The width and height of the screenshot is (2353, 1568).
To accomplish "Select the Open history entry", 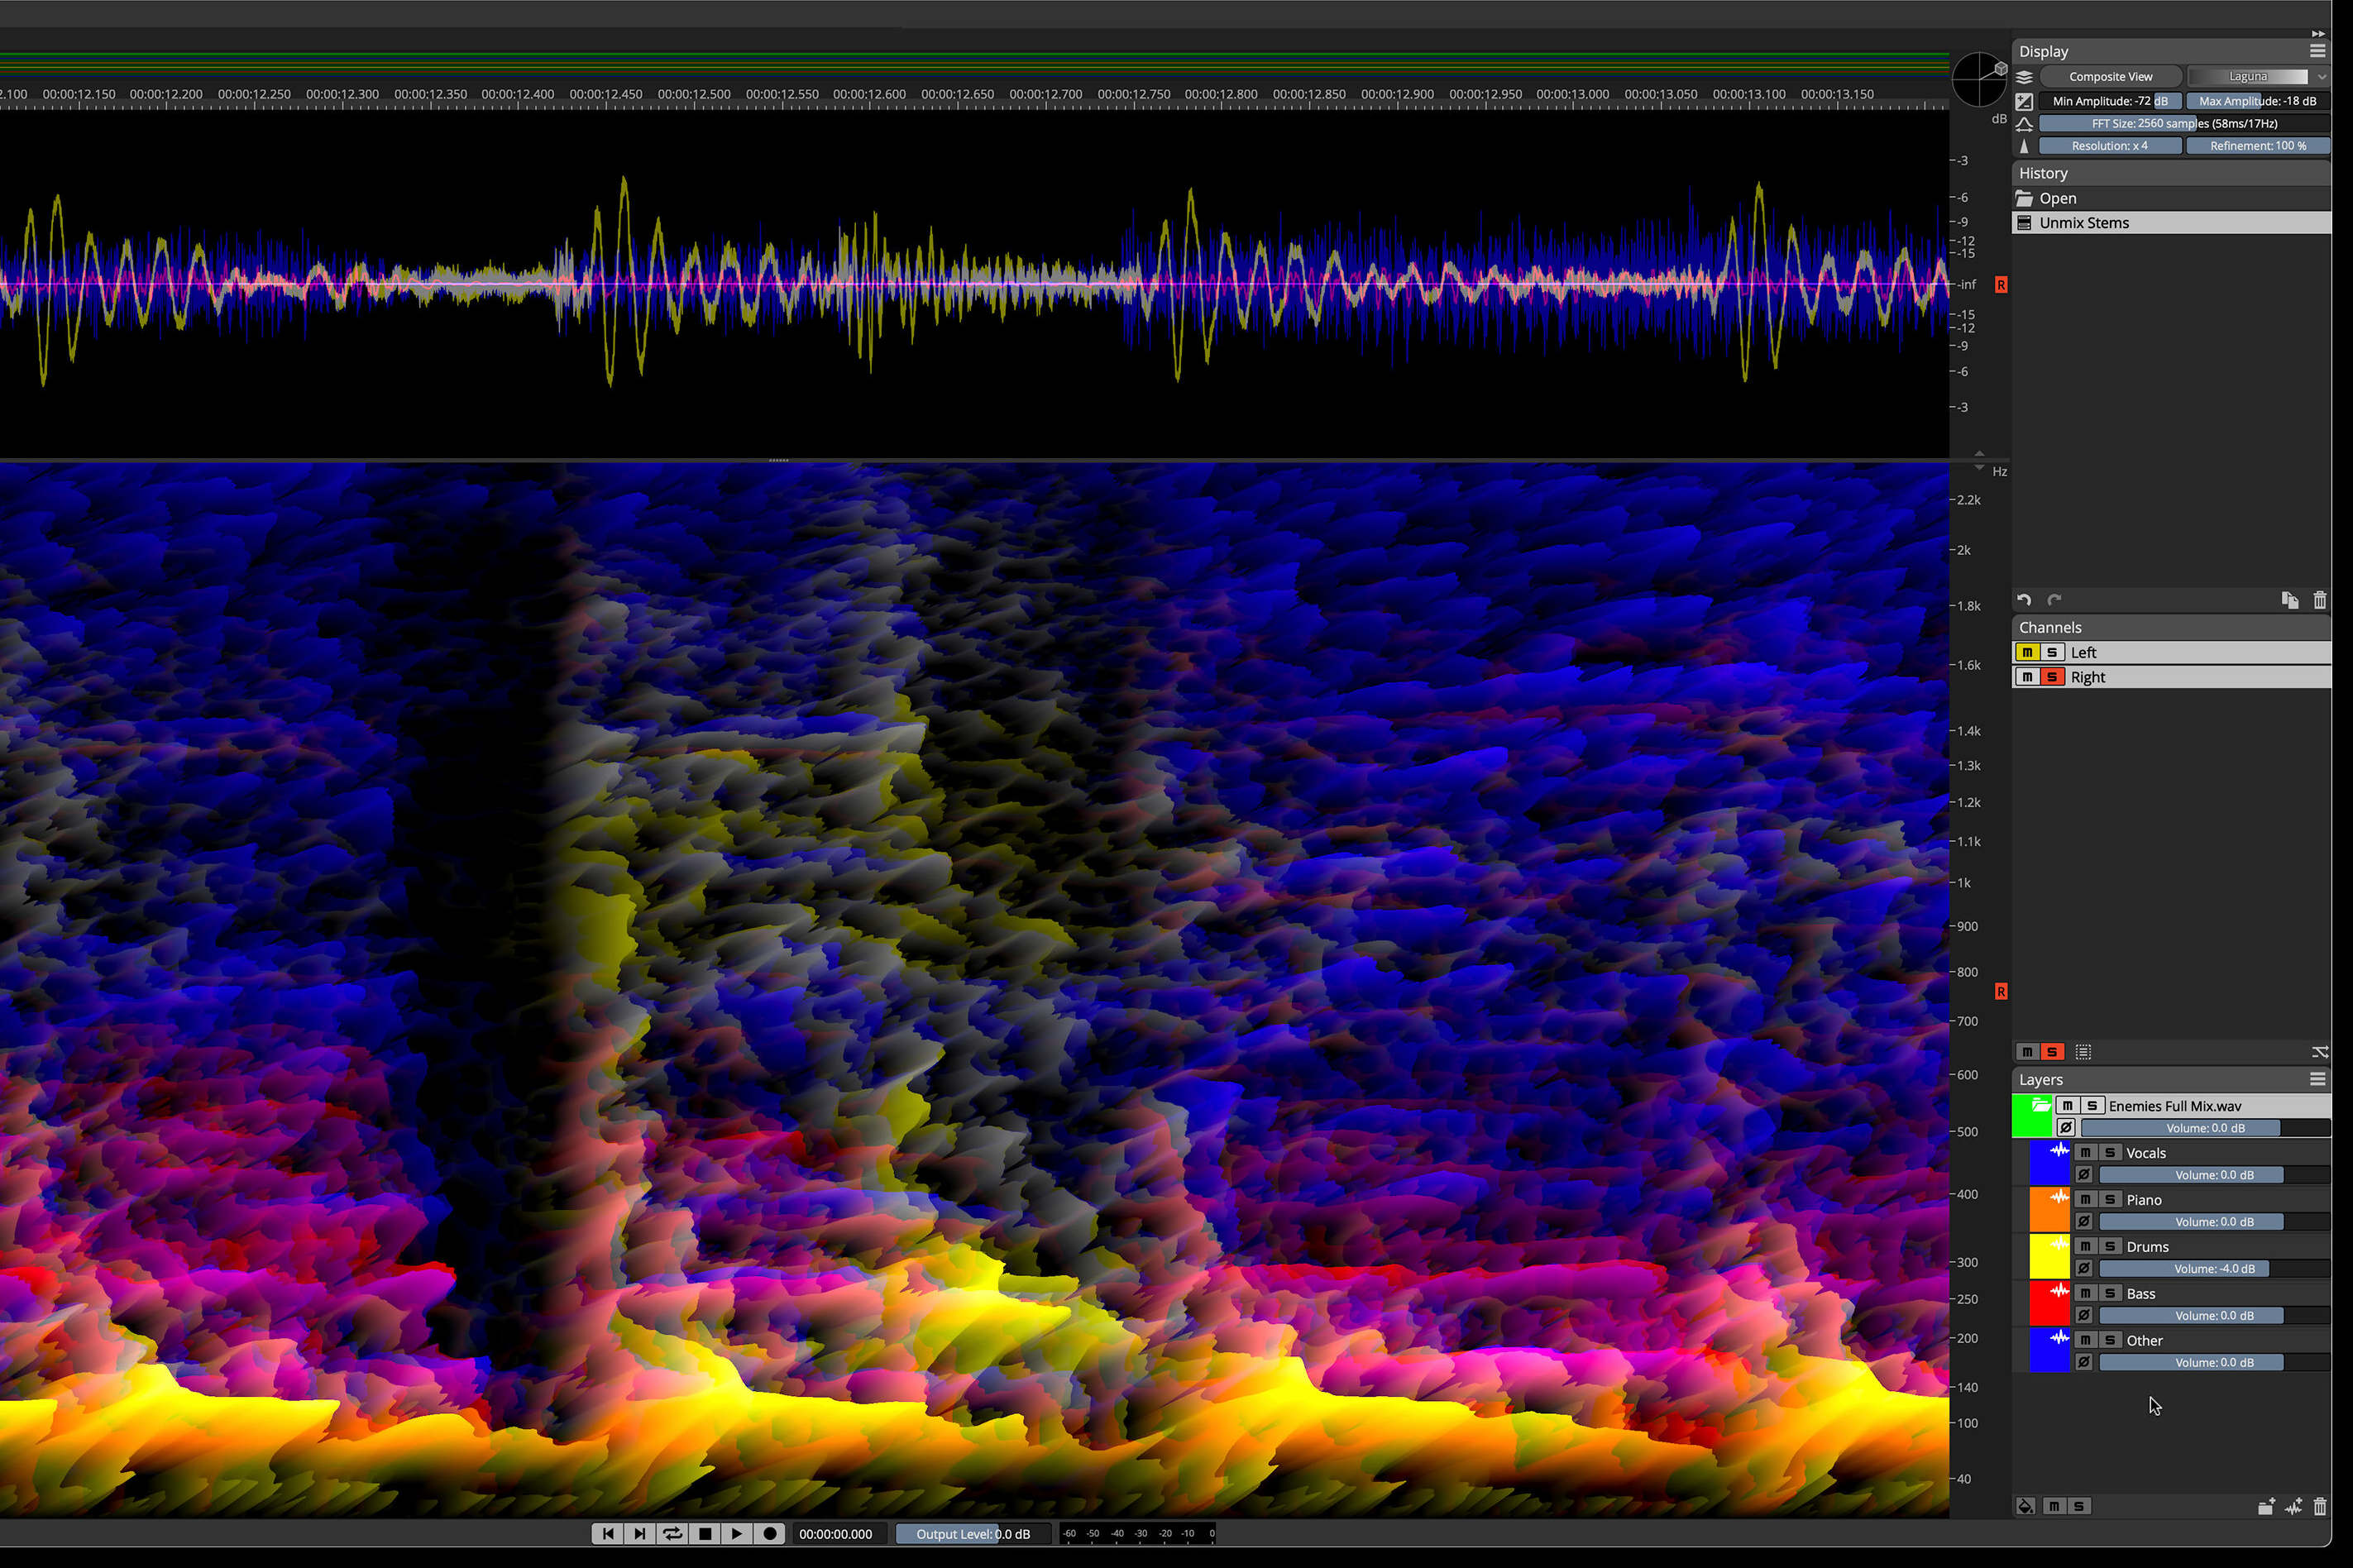I will (2171, 199).
